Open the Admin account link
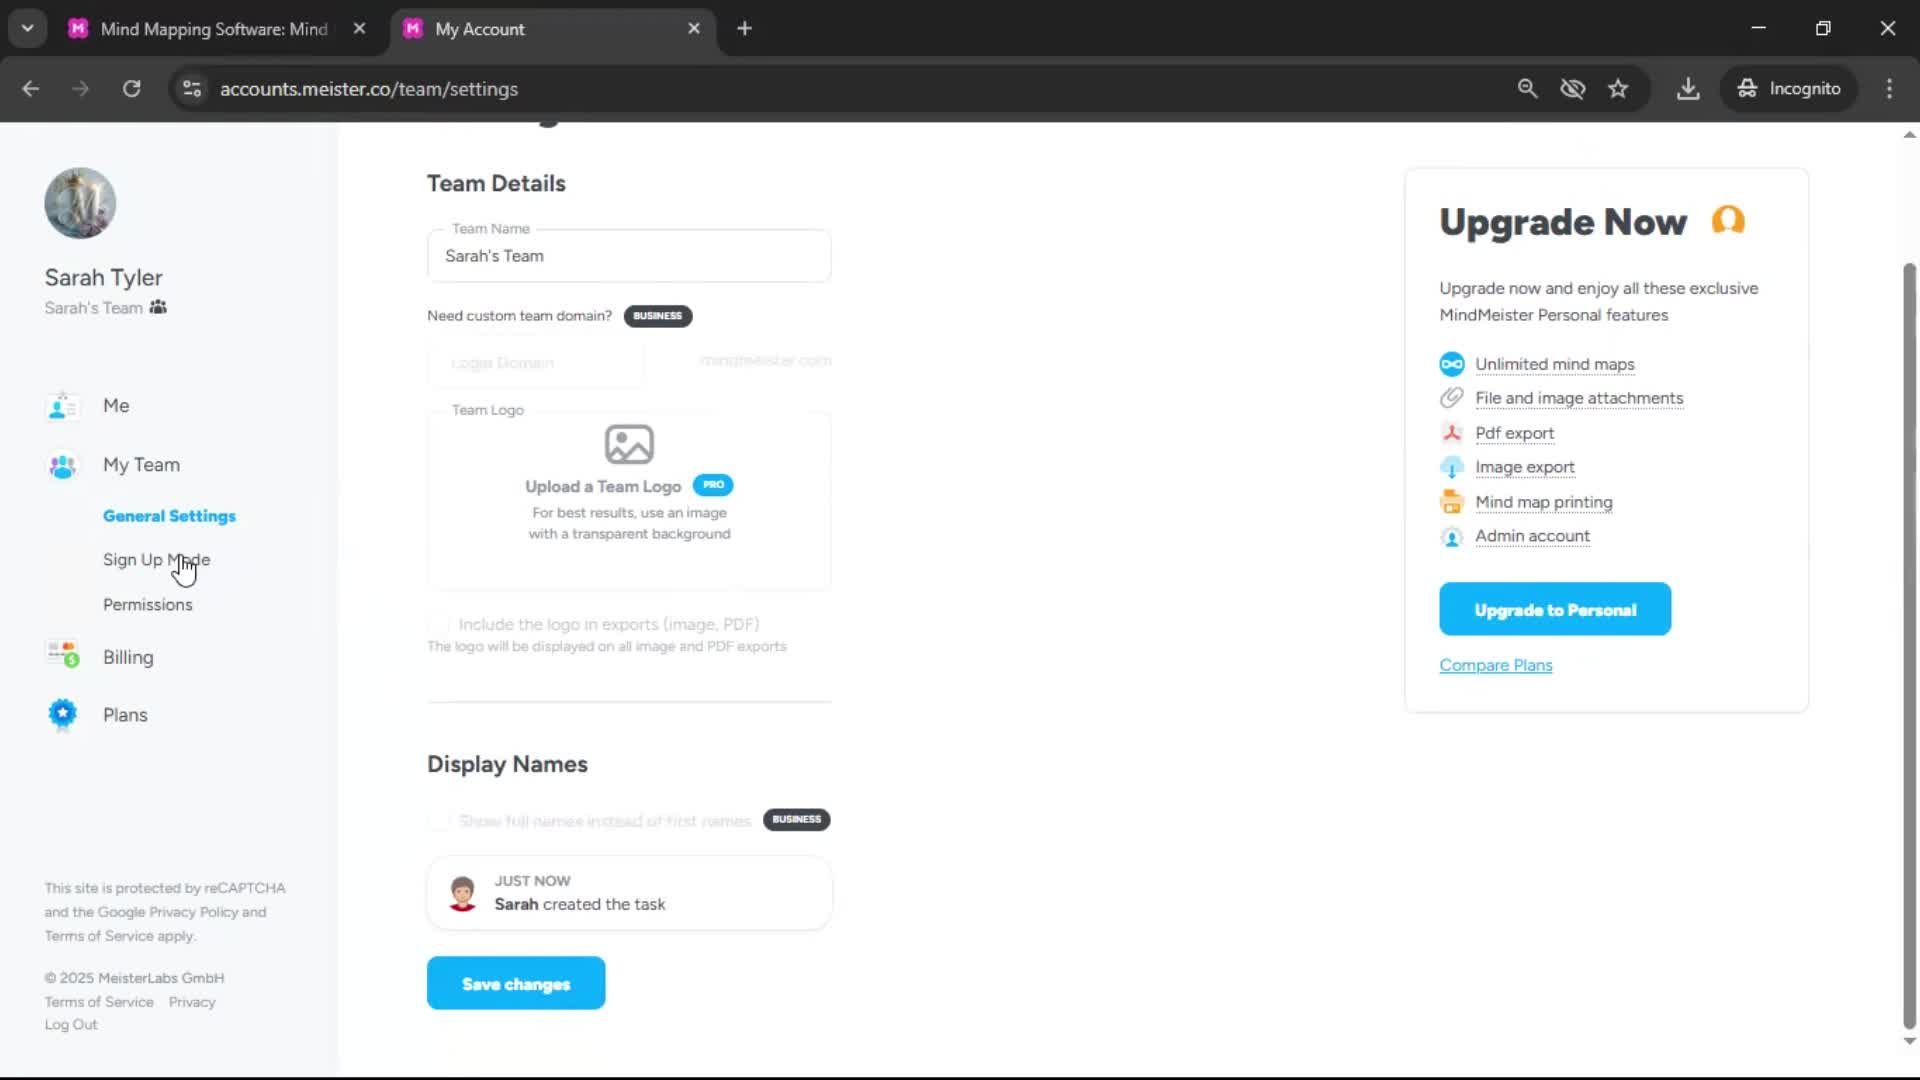Image resolution: width=1920 pixels, height=1080 pixels. 1532,536
